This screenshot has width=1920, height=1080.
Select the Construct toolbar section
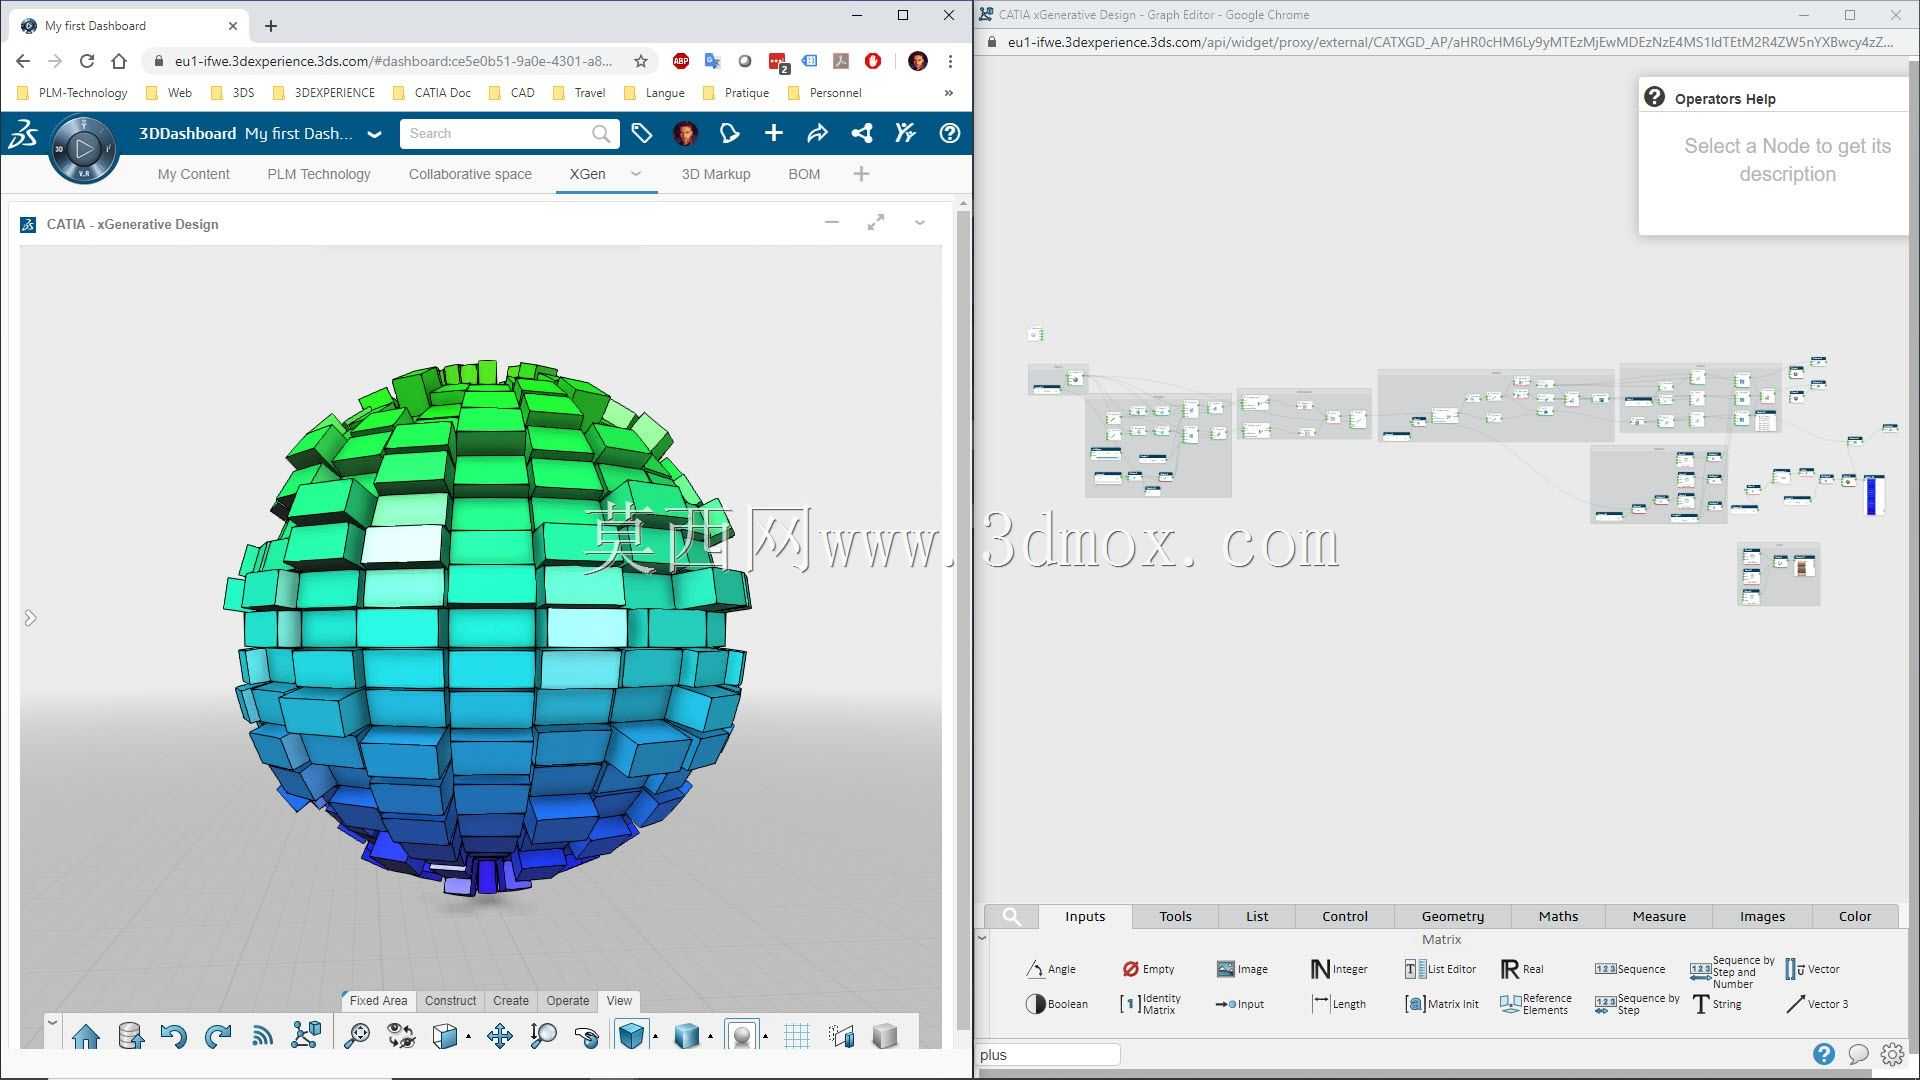pyautogui.click(x=450, y=1000)
